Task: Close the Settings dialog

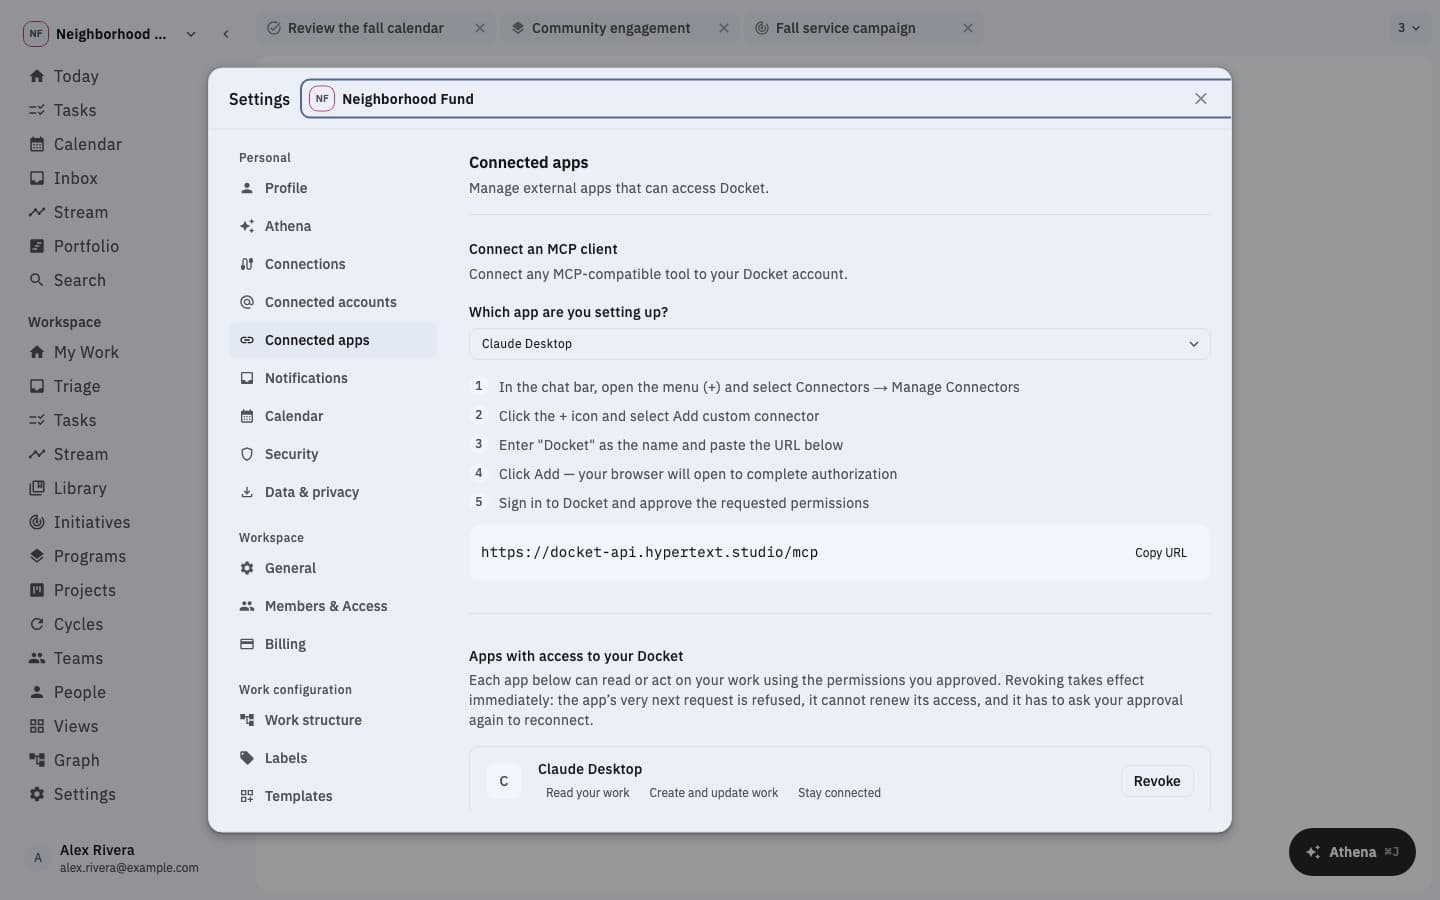Action: click(1200, 99)
